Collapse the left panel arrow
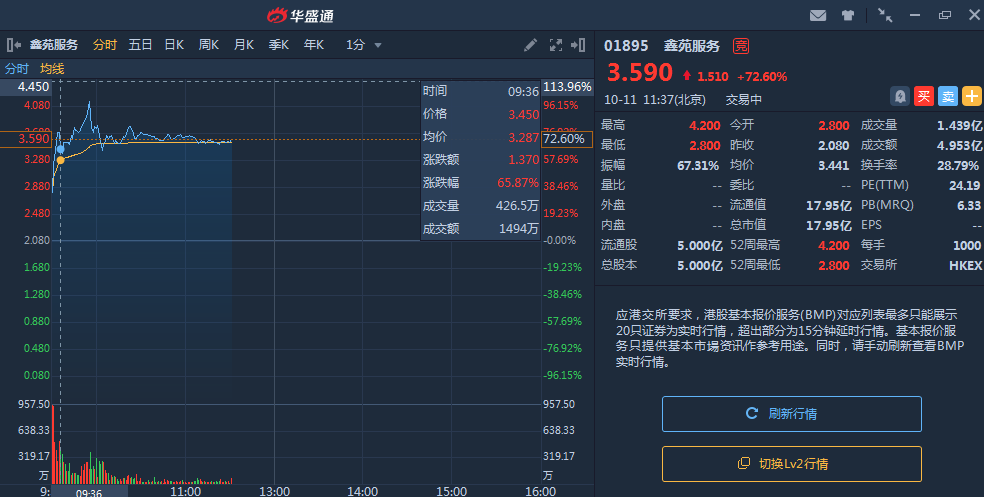Image resolution: width=984 pixels, height=497 pixels. click(14, 45)
